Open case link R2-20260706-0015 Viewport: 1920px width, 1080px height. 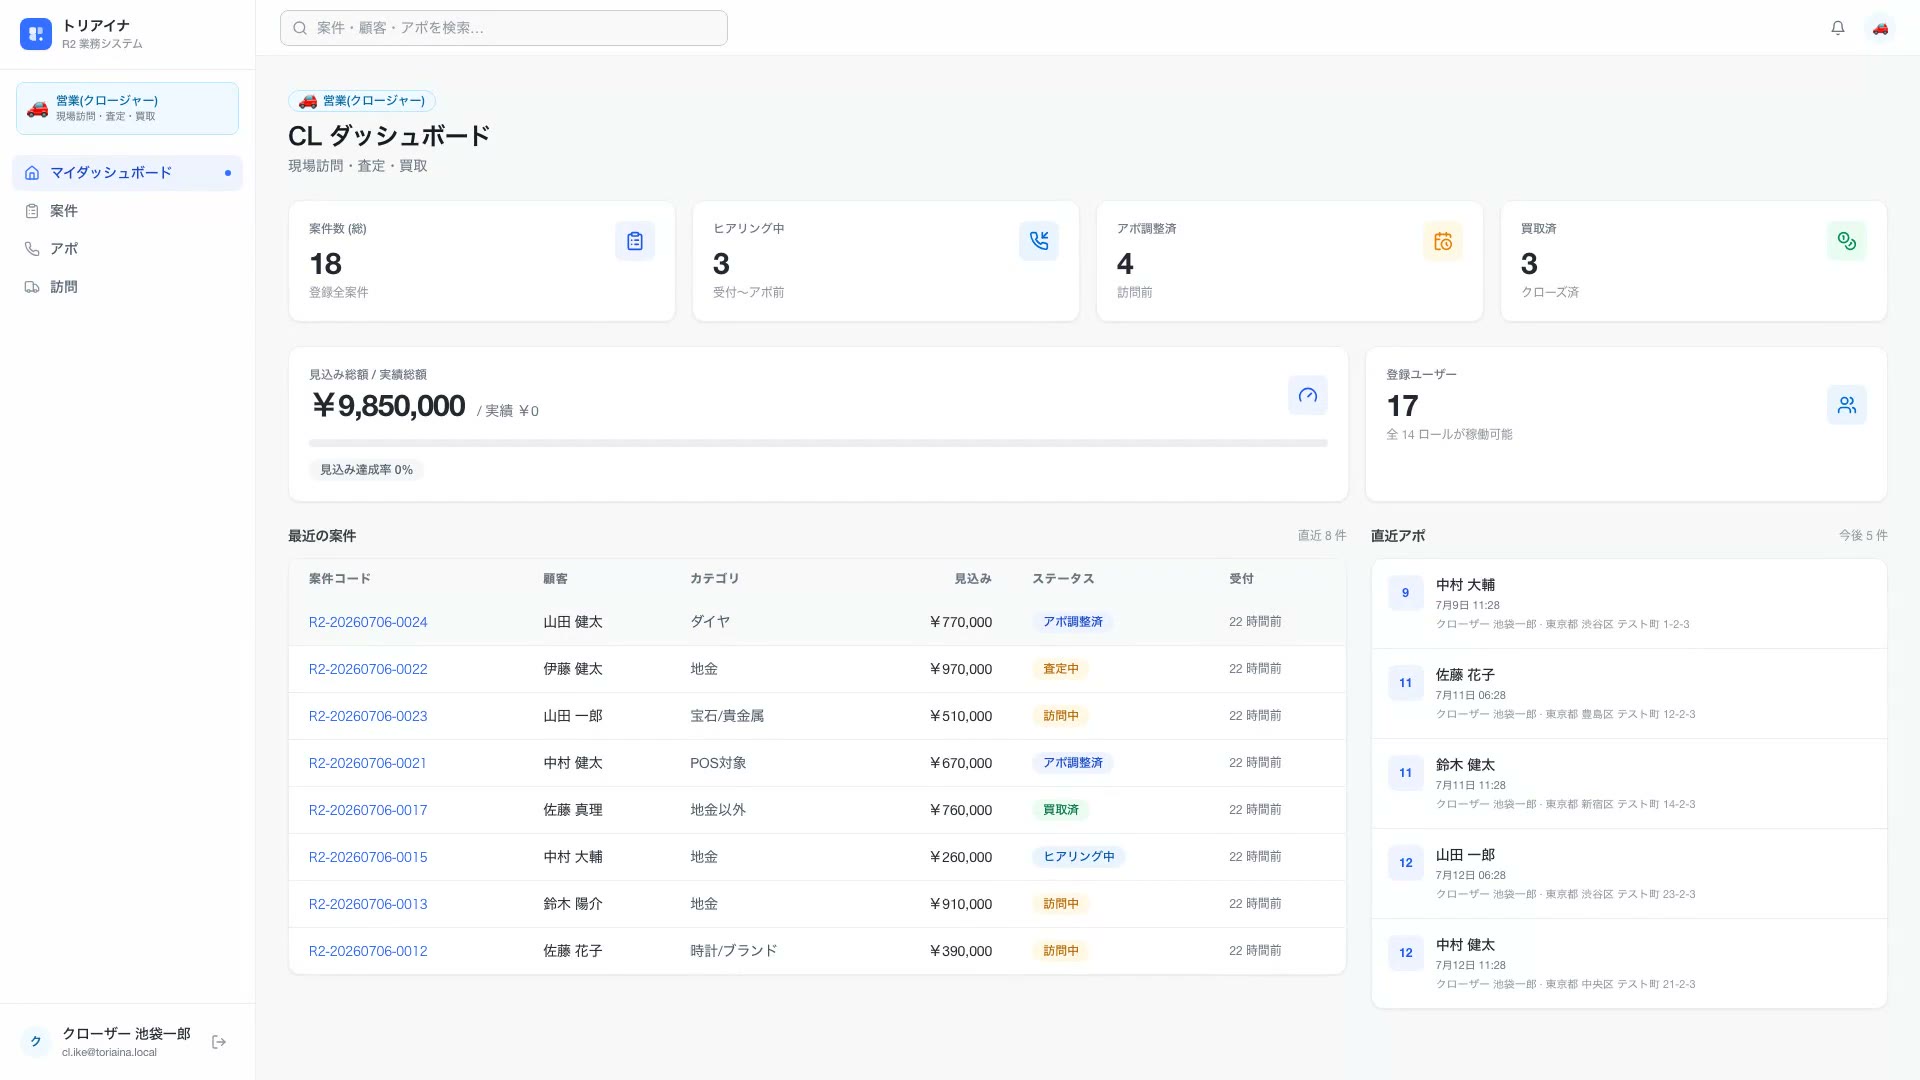coord(368,857)
